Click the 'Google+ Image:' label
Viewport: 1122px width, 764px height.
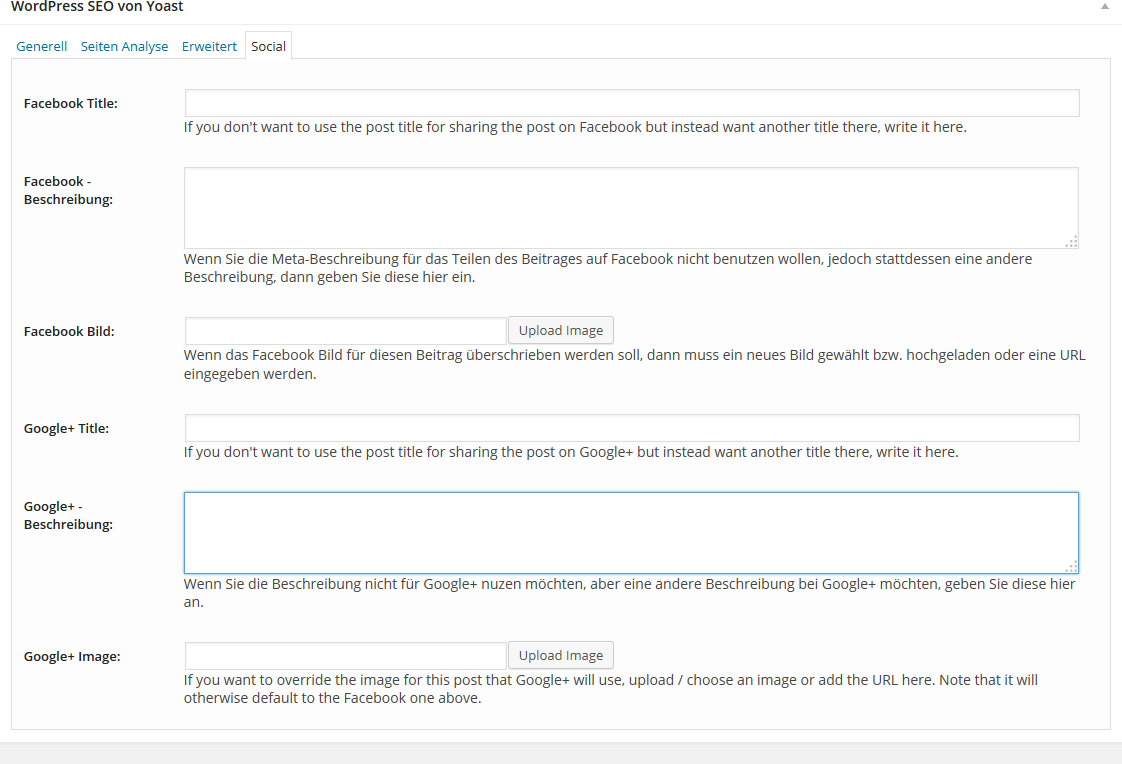pyautogui.click(x=72, y=657)
